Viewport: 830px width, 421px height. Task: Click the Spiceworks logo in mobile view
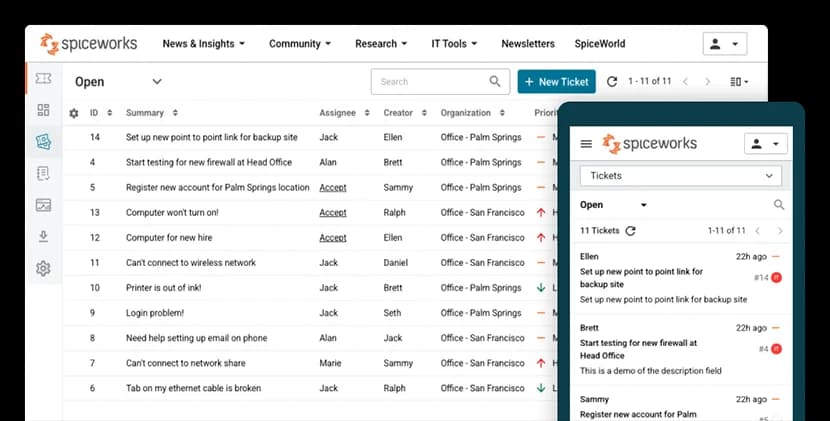[649, 144]
